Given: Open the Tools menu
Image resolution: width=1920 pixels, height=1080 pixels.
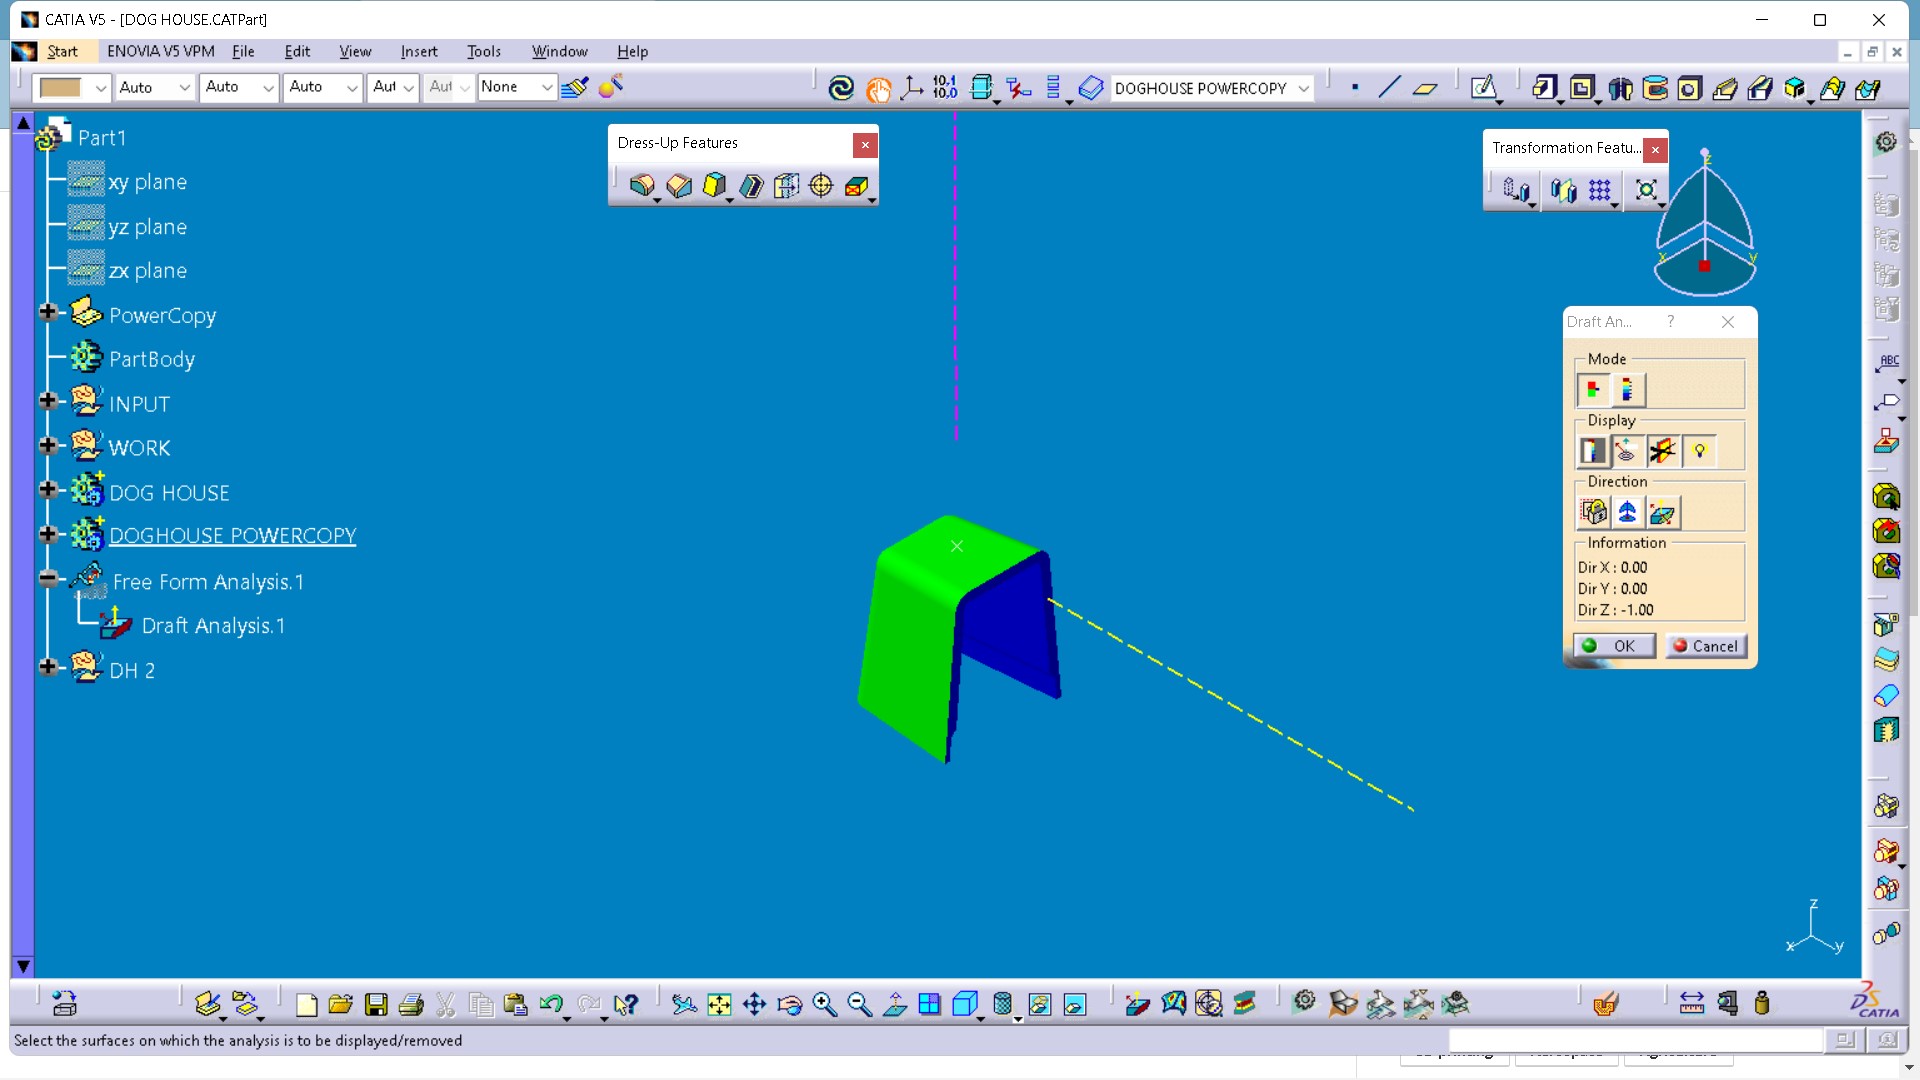Looking at the screenshot, I should (484, 51).
